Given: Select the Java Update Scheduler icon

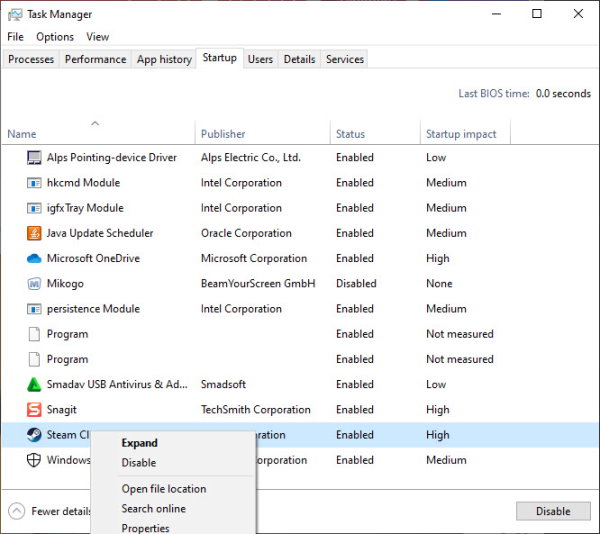Looking at the screenshot, I should point(35,233).
